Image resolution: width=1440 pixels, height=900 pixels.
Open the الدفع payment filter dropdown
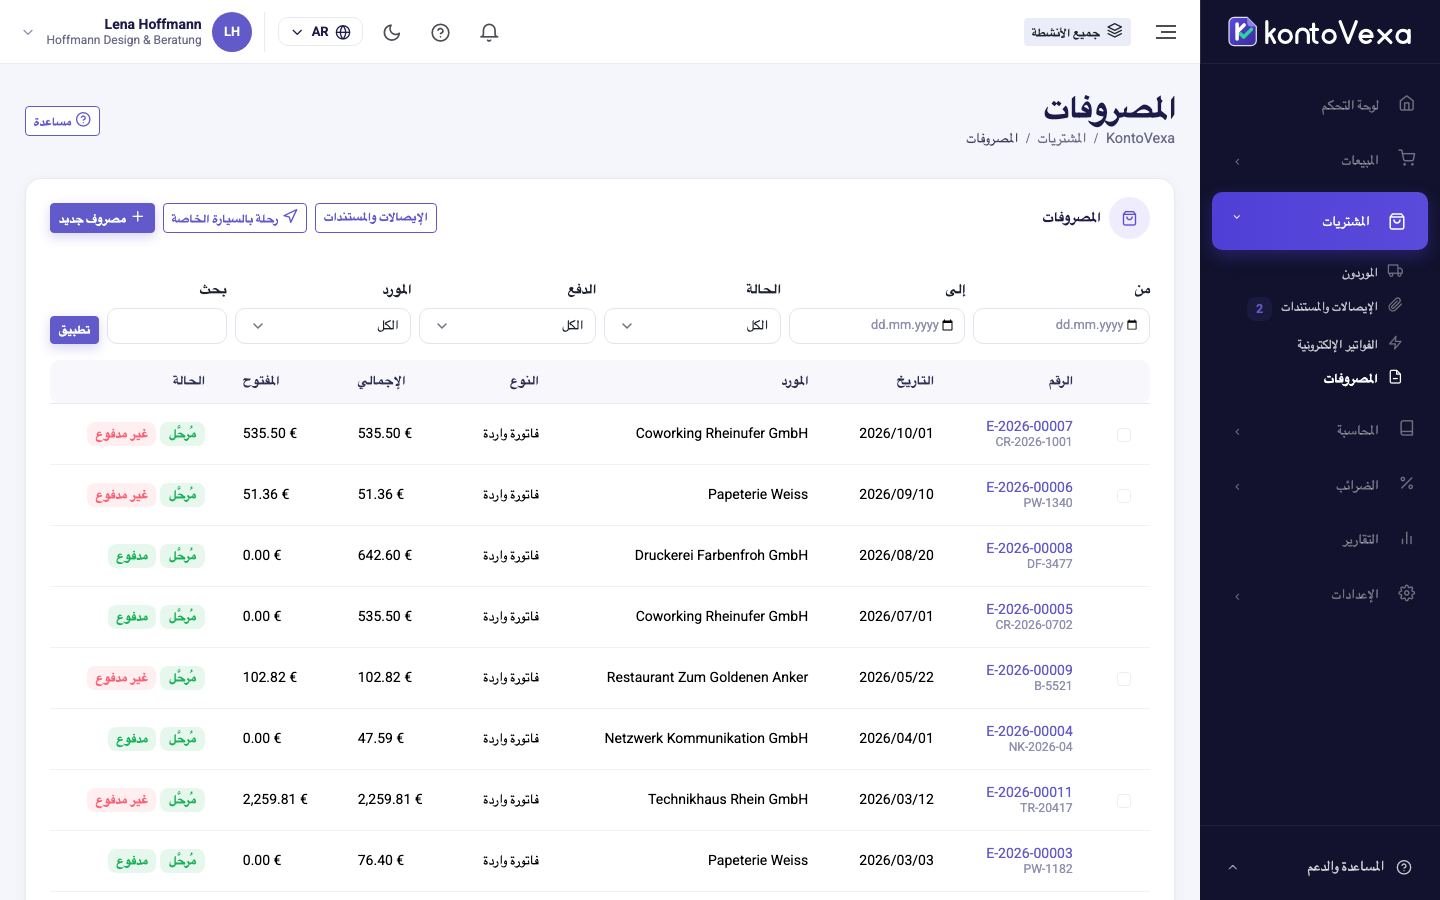pos(507,326)
